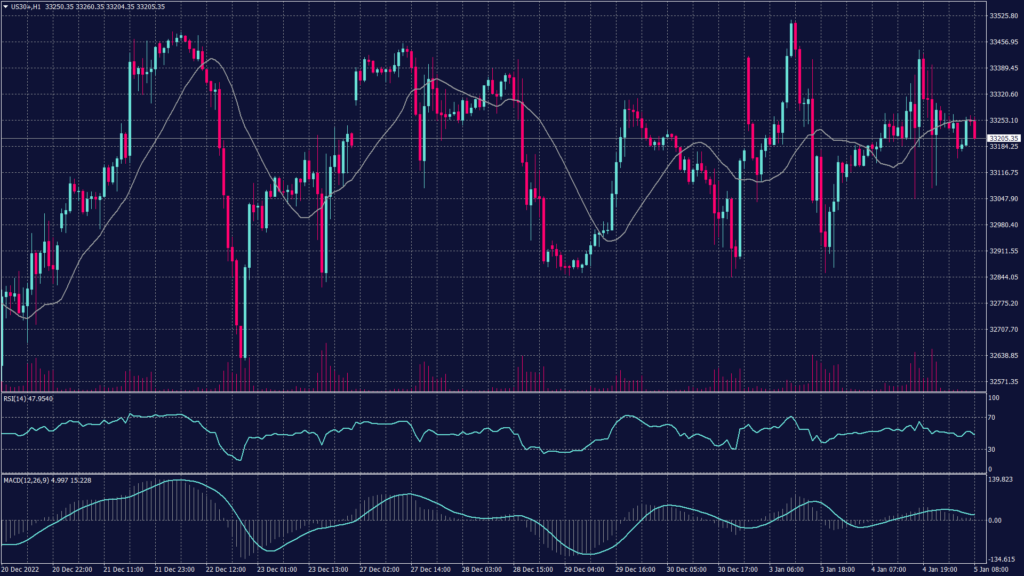Click the RSI 30 level label

pyautogui.click(x=992, y=449)
